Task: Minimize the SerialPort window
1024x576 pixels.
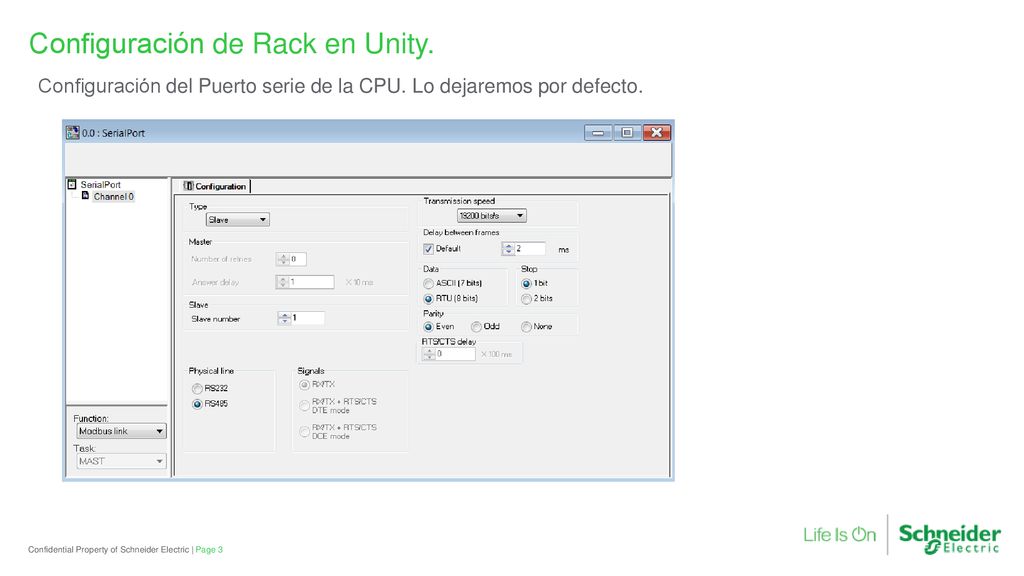Action: [598, 133]
